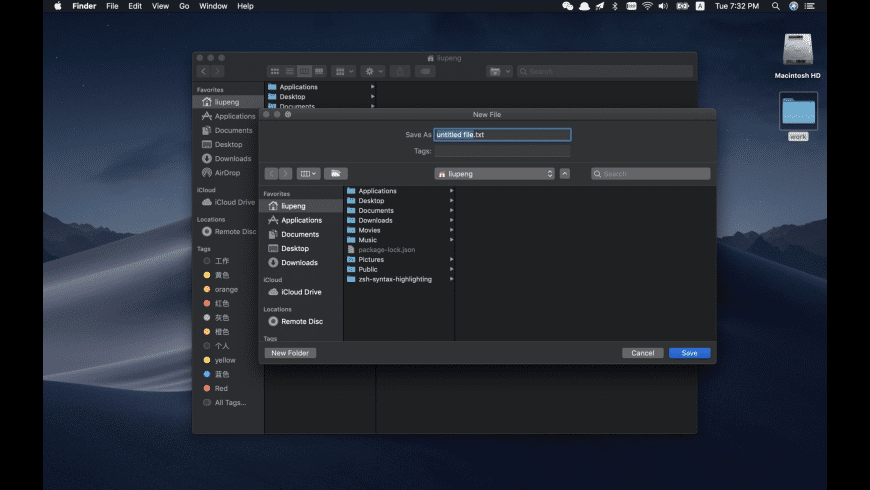Click the Save button
The image size is (870, 490).
point(689,353)
